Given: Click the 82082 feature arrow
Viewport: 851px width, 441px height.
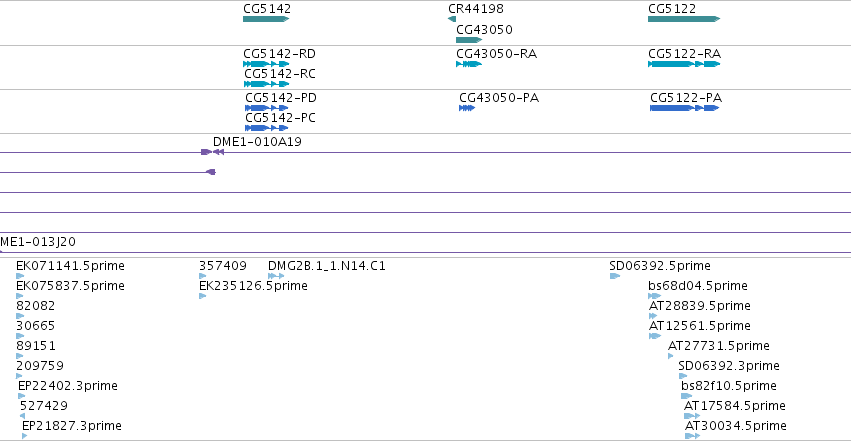Looking at the screenshot, I should point(20,316).
